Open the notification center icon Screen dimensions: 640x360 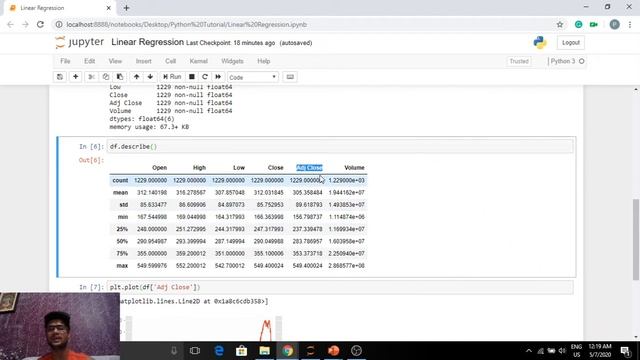[x=625, y=351]
